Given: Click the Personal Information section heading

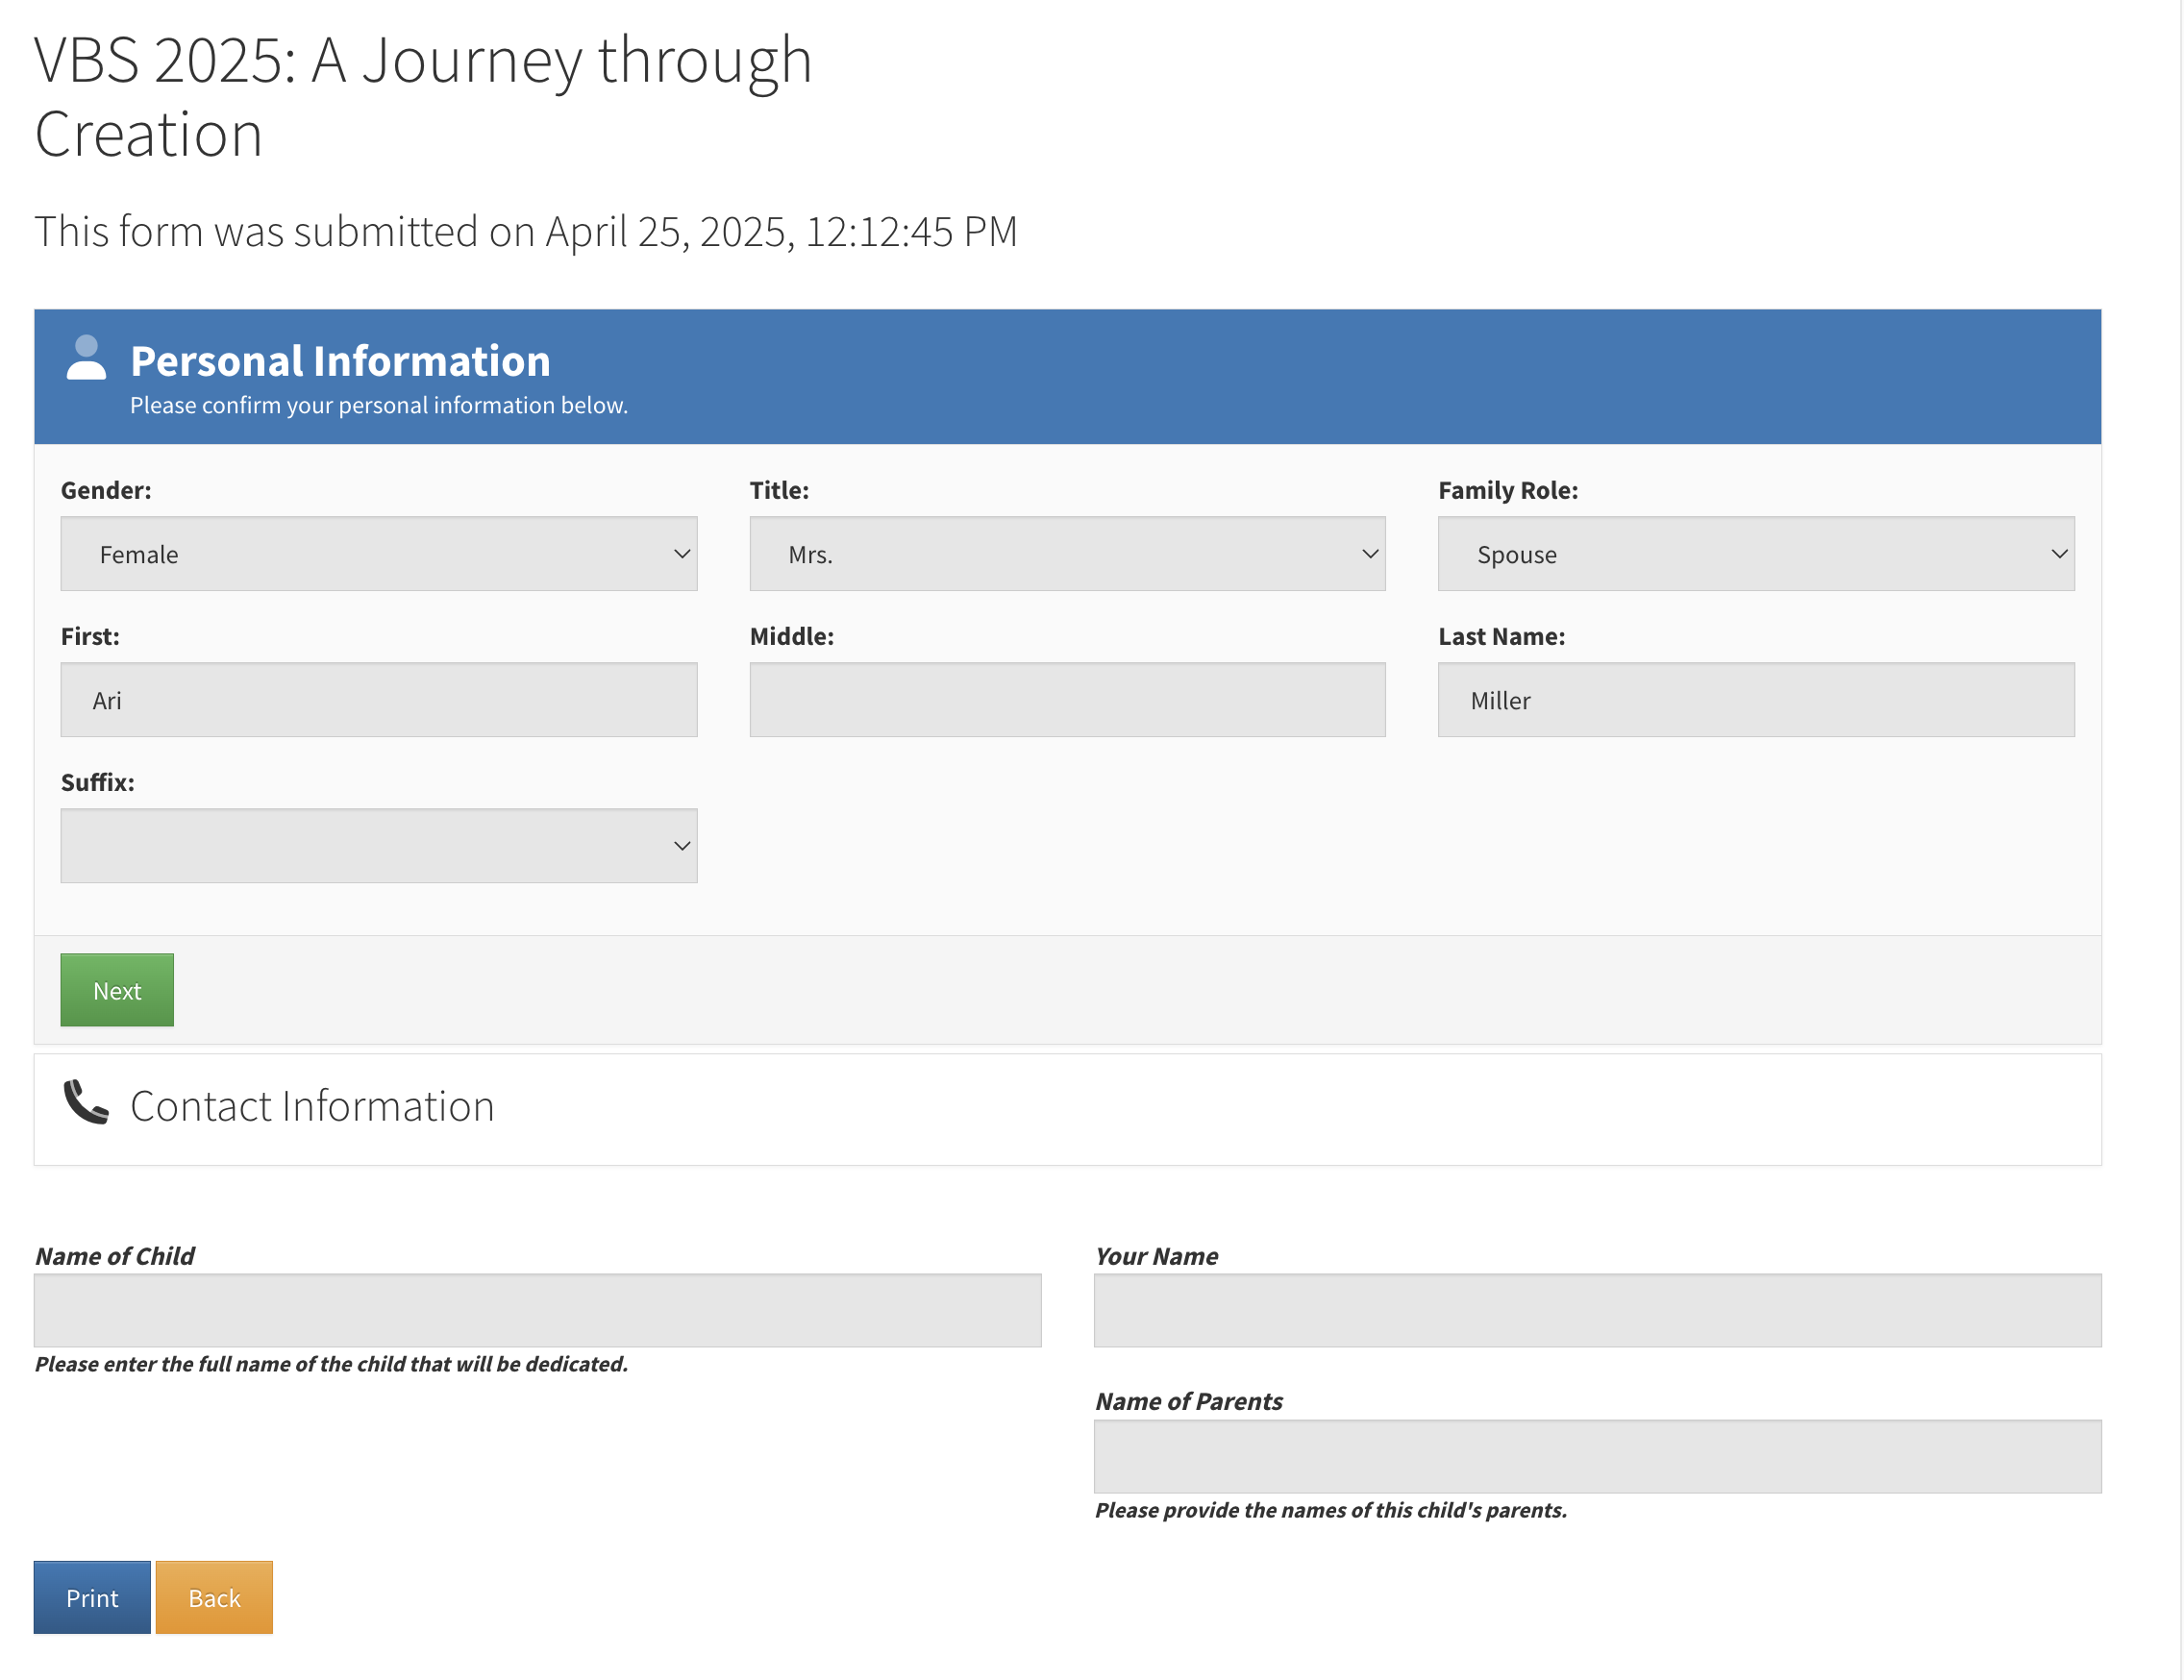Looking at the screenshot, I should pos(340,361).
